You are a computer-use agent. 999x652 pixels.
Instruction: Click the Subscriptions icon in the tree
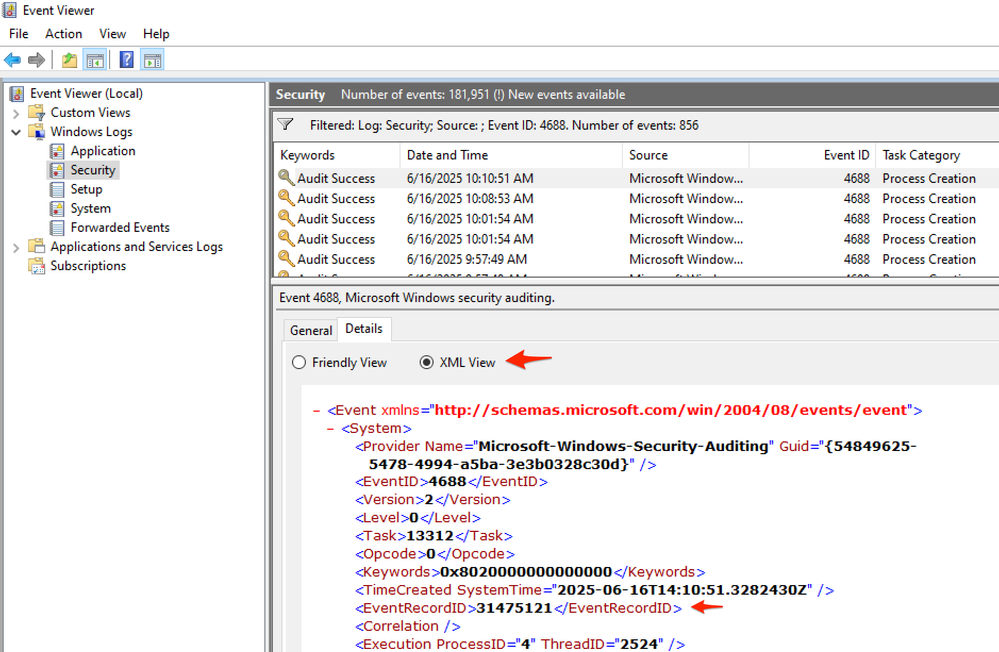tap(37, 266)
